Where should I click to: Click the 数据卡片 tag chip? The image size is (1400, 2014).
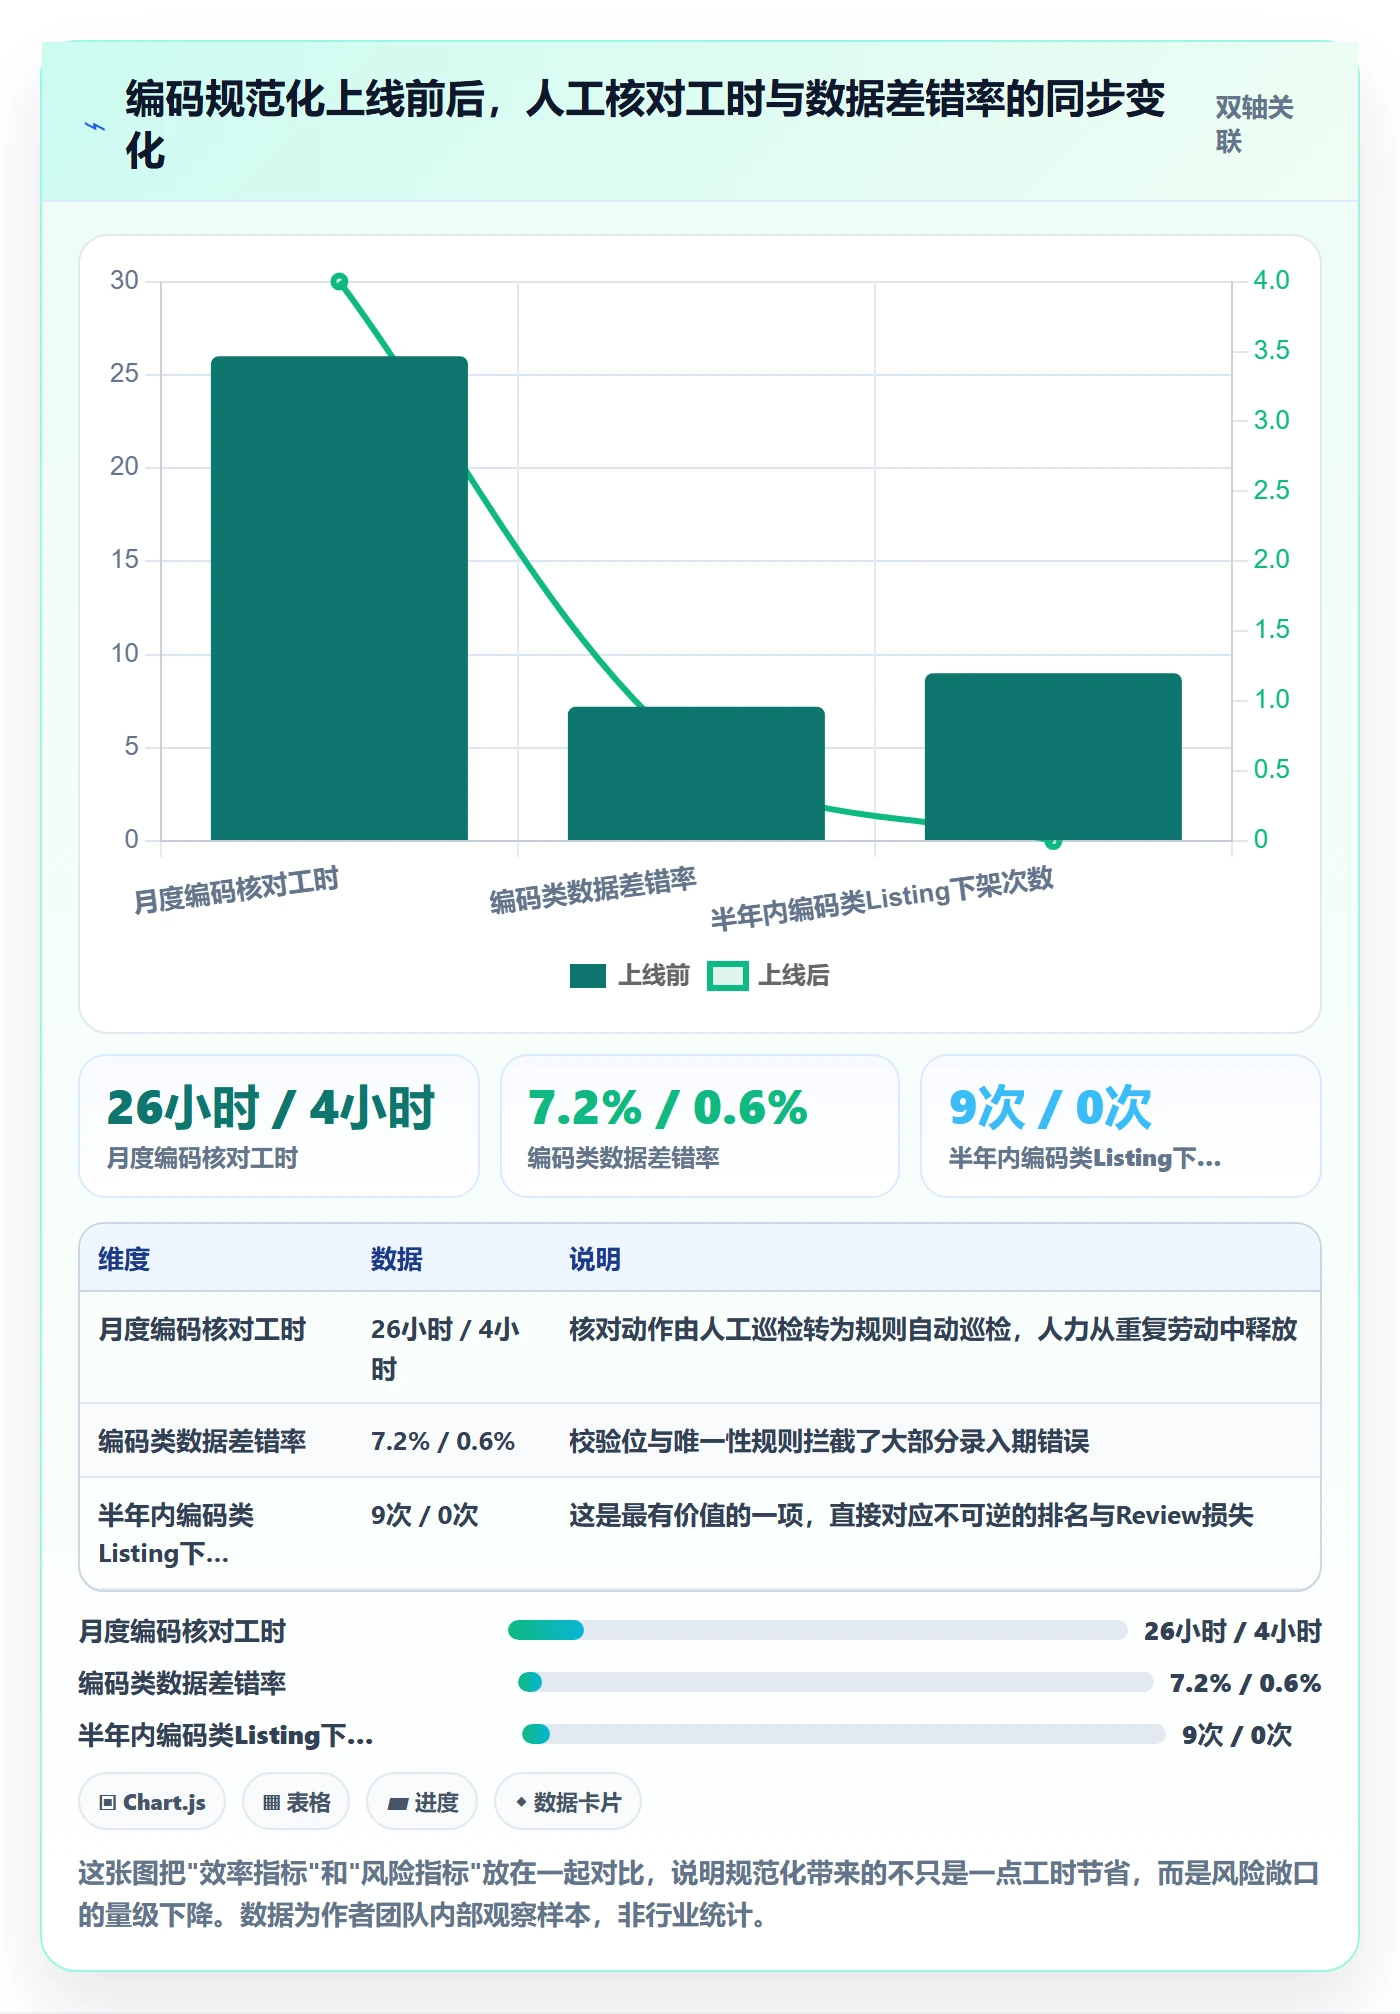click(568, 1802)
